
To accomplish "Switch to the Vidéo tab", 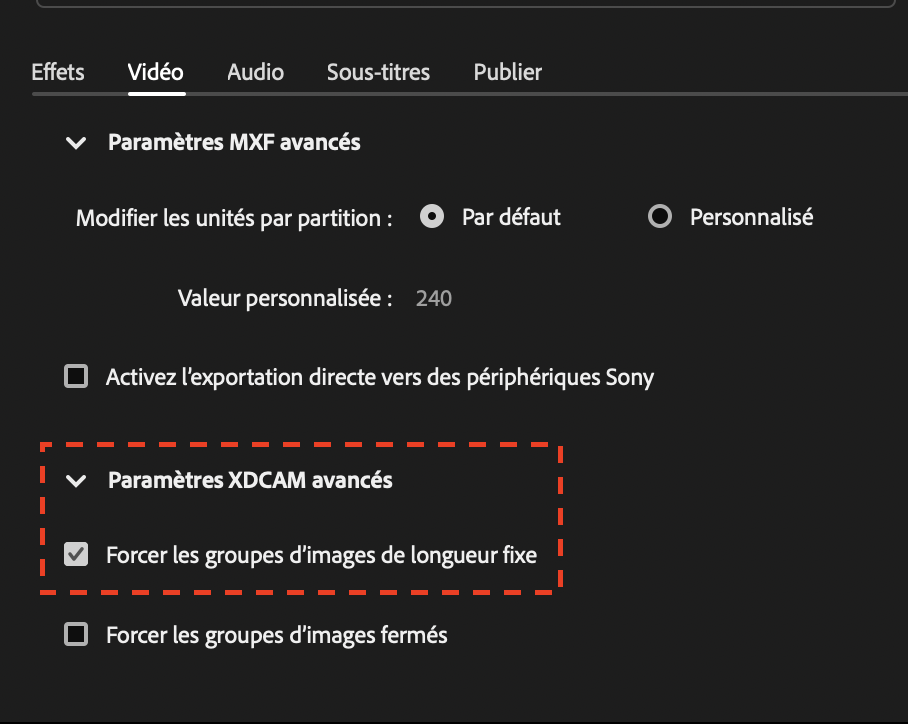I will click(155, 71).
